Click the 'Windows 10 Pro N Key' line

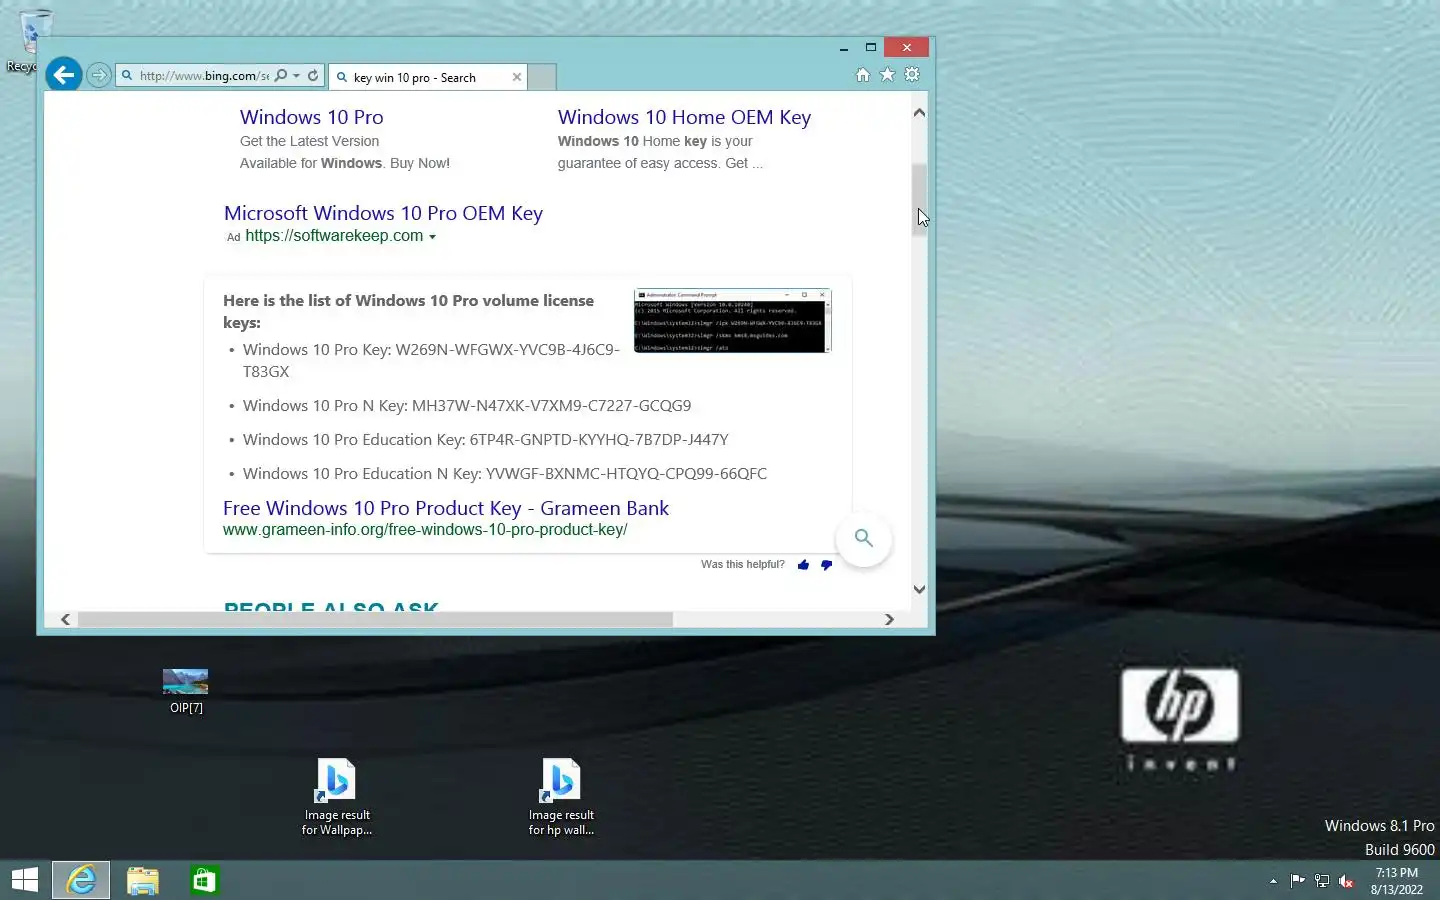pyautogui.click(x=467, y=406)
